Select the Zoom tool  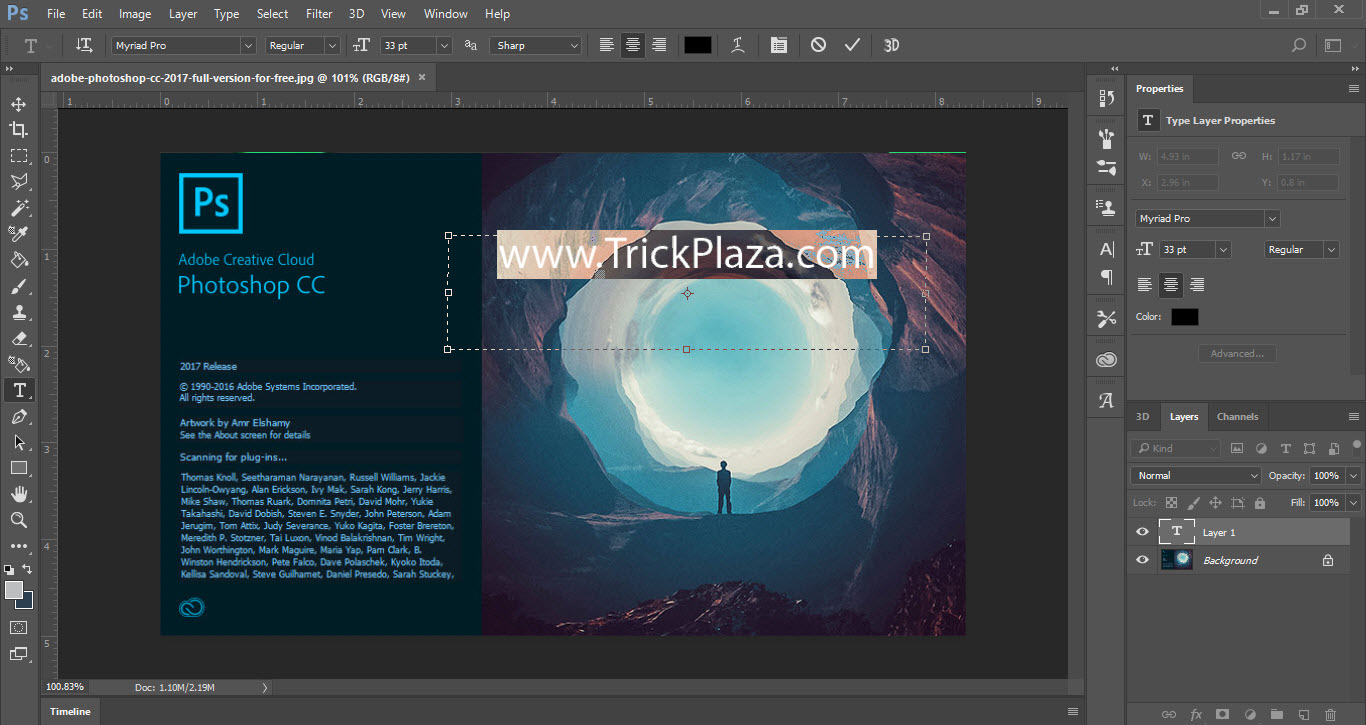[x=18, y=520]
